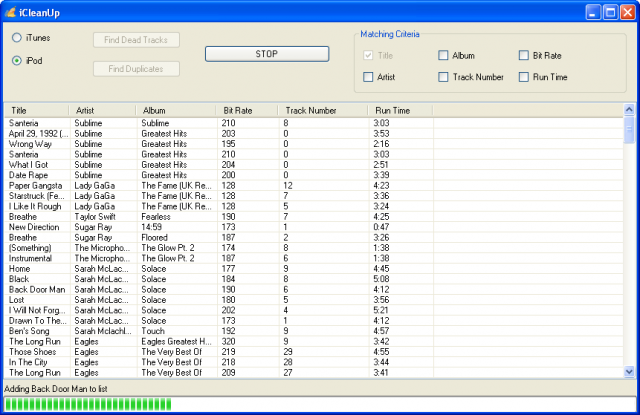Click the Floored album cell
This screenshot has height=415, width=640.
pyautogui.click(x=154, y=237)
